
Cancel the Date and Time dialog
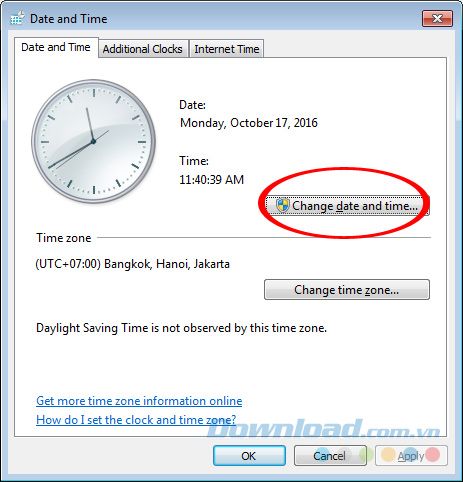[330, 456]
